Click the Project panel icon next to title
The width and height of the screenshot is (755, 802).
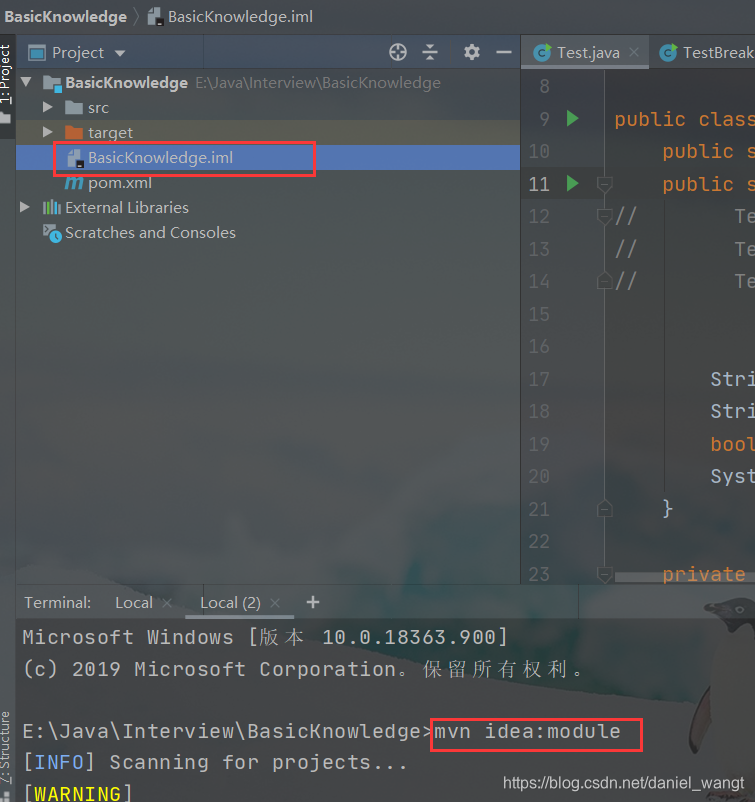[36, 53]
